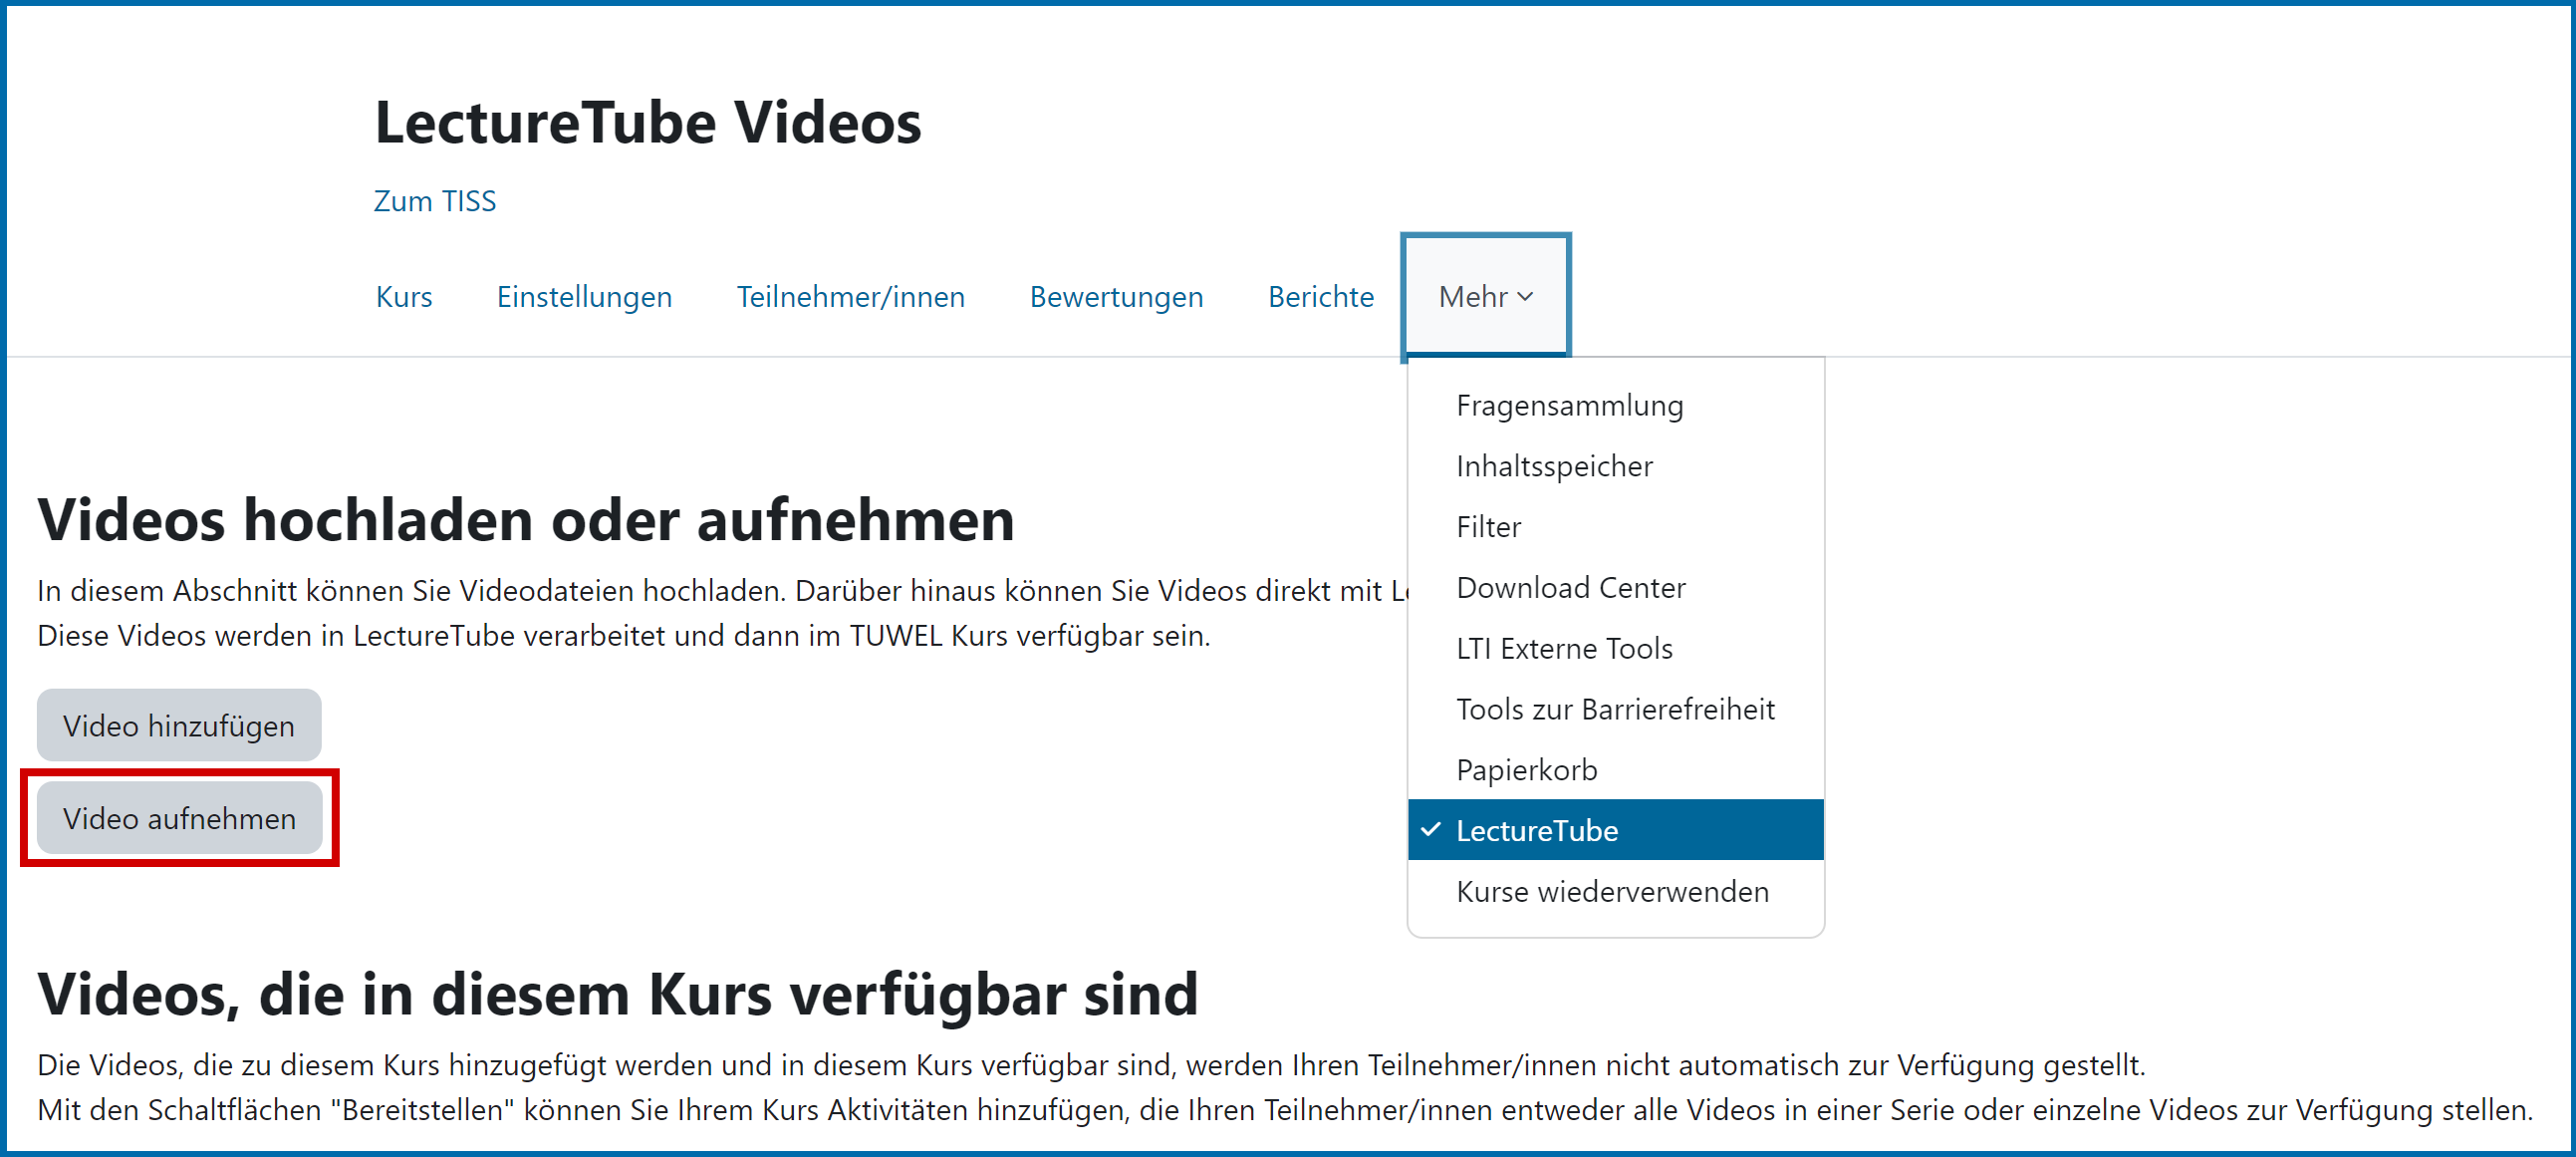Select the highlighted LectureTube menu entry
The width and height of the screenshot is (2576, 1157).
point(1615,830)
